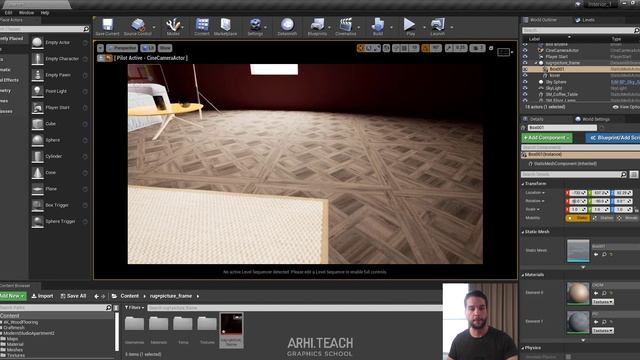Image resolution: width=640 pixels, height=360 pixels.
Task: Open the Show viewport menu
Action: point(165,48)
